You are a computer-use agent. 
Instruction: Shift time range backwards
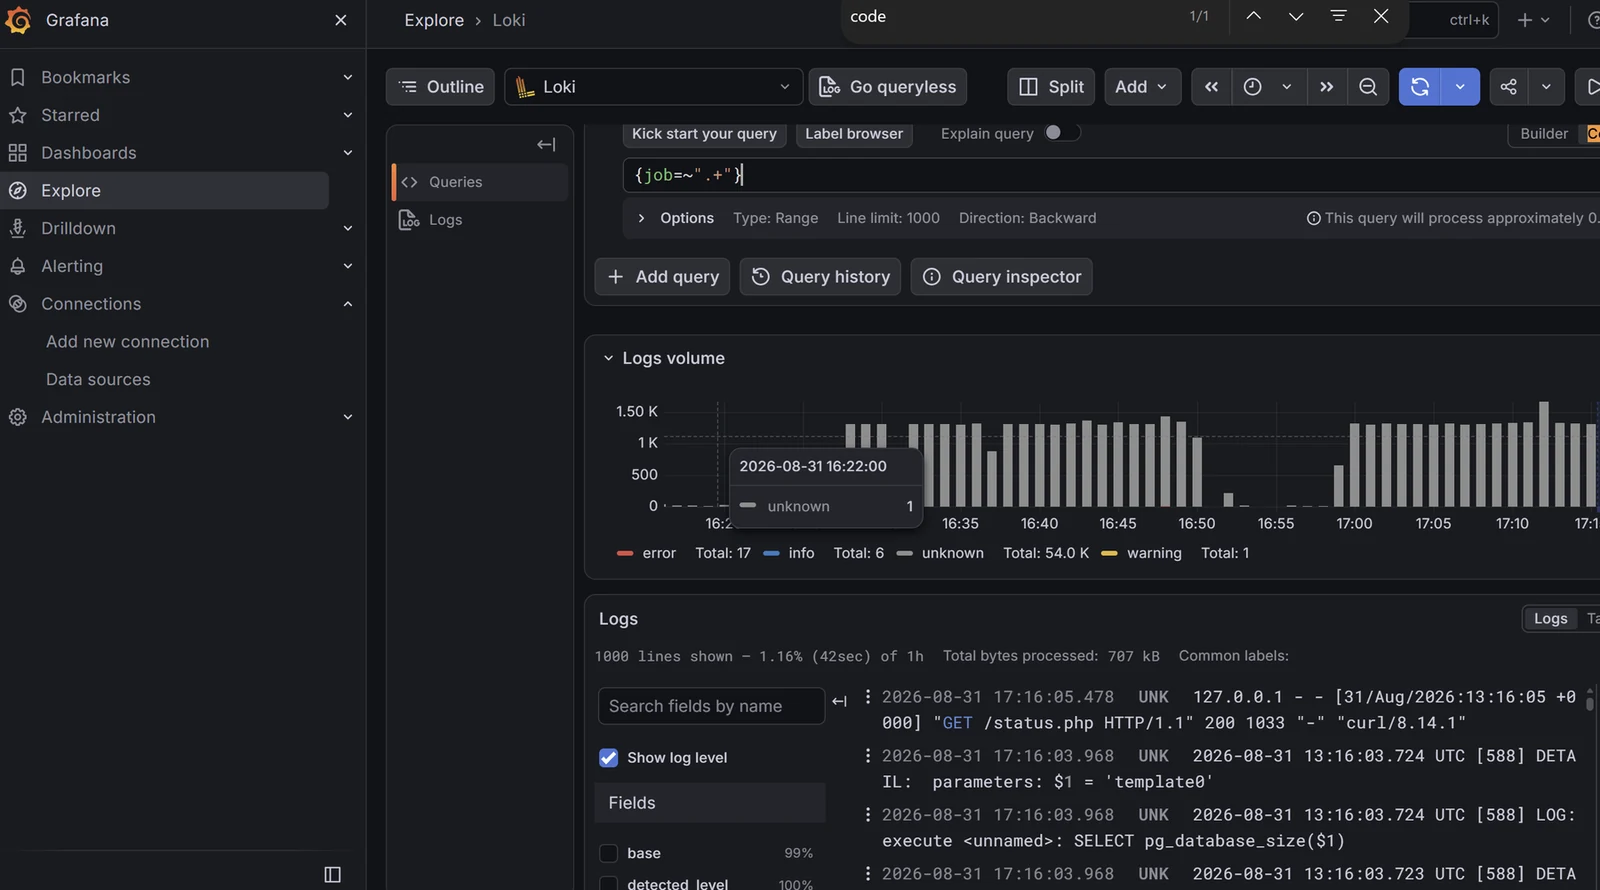pos(1211,87)
